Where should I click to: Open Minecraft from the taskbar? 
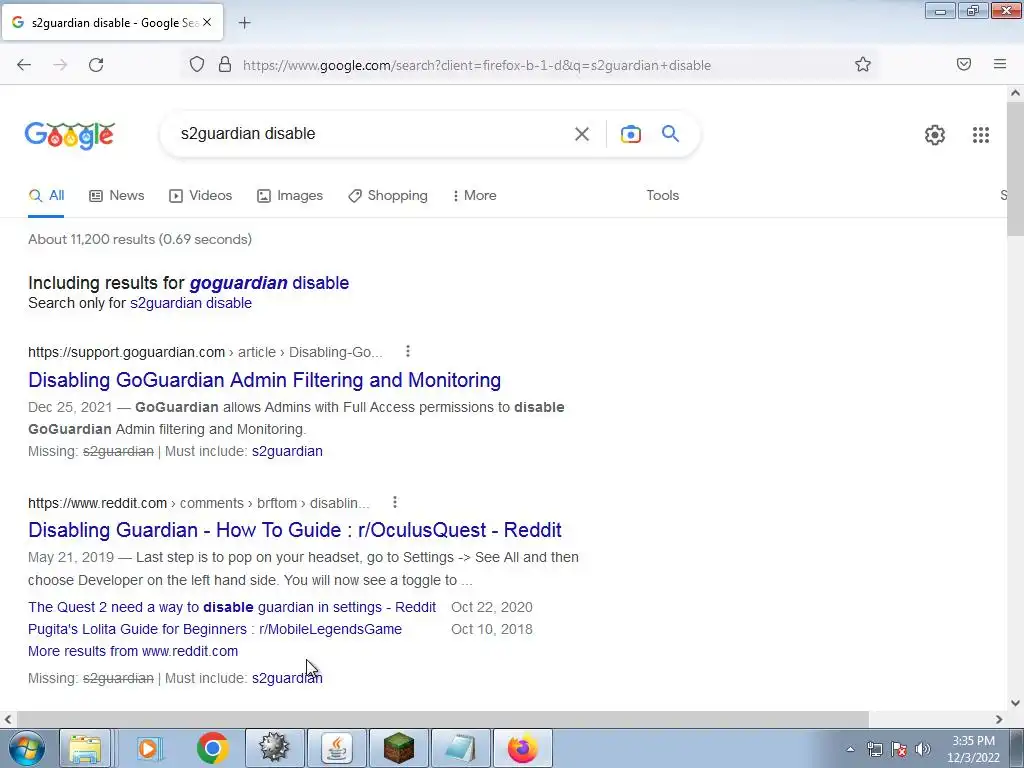[398, 748]
